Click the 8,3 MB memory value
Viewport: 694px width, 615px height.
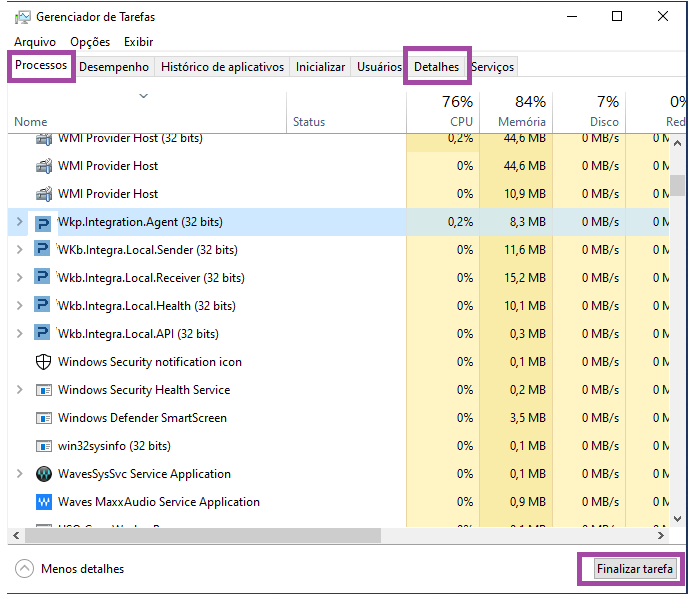(527, 222)
